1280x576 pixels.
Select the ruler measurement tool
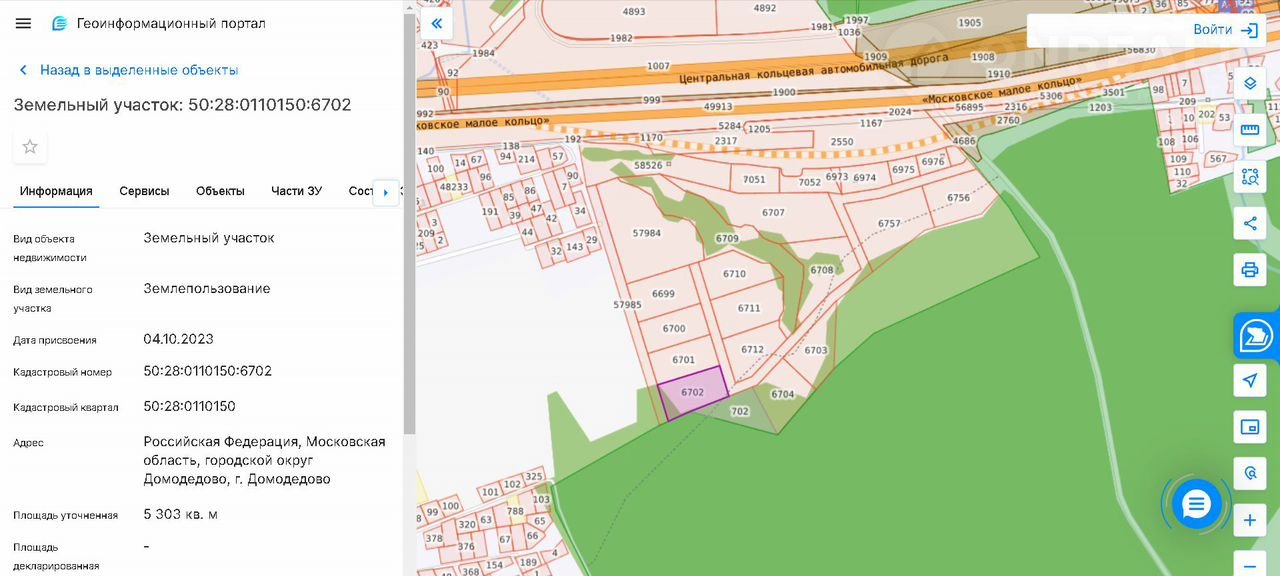[1249, 130]
